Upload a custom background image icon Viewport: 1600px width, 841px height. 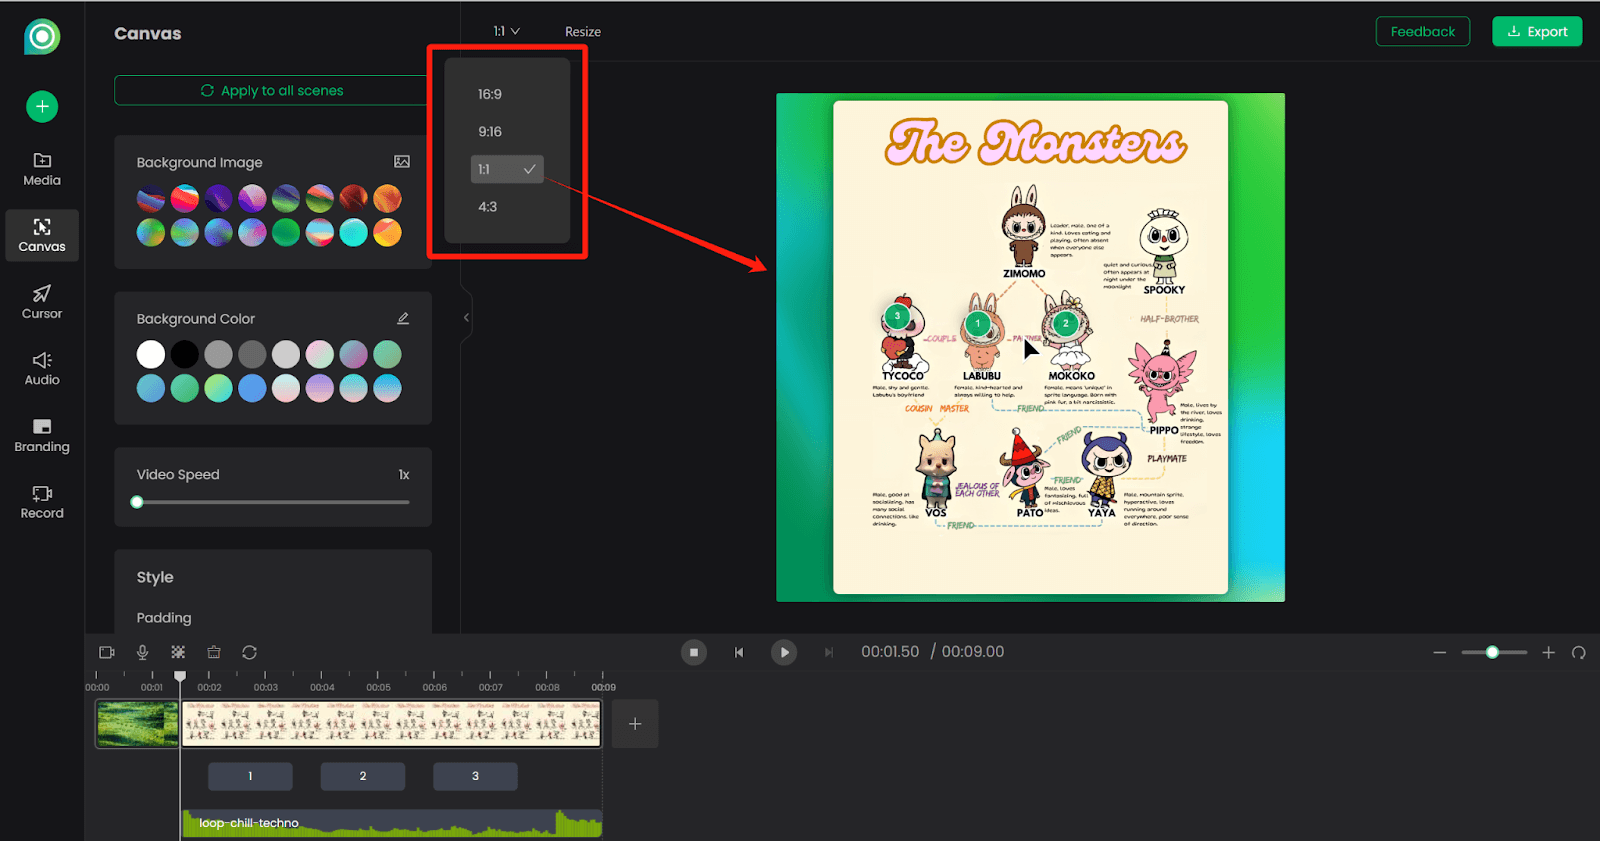pos(402,162)
